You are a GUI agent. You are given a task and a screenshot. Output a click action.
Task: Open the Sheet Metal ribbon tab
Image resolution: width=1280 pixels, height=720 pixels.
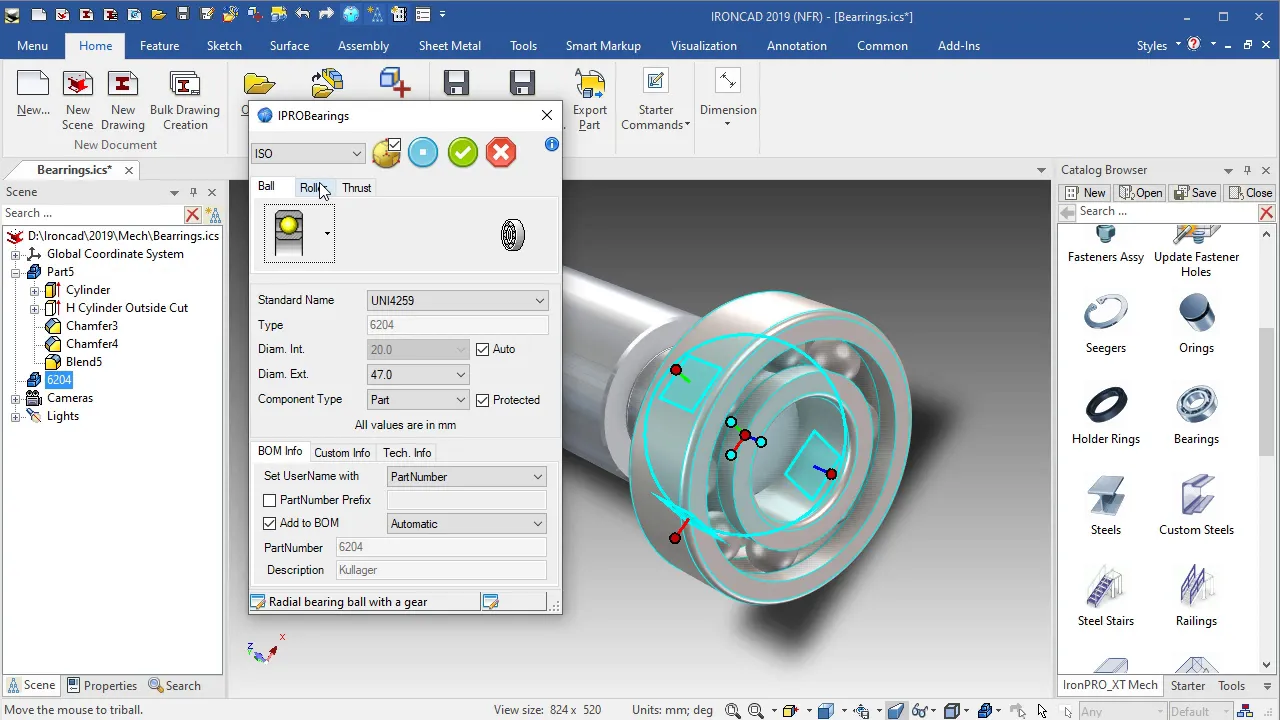point(450,46)
